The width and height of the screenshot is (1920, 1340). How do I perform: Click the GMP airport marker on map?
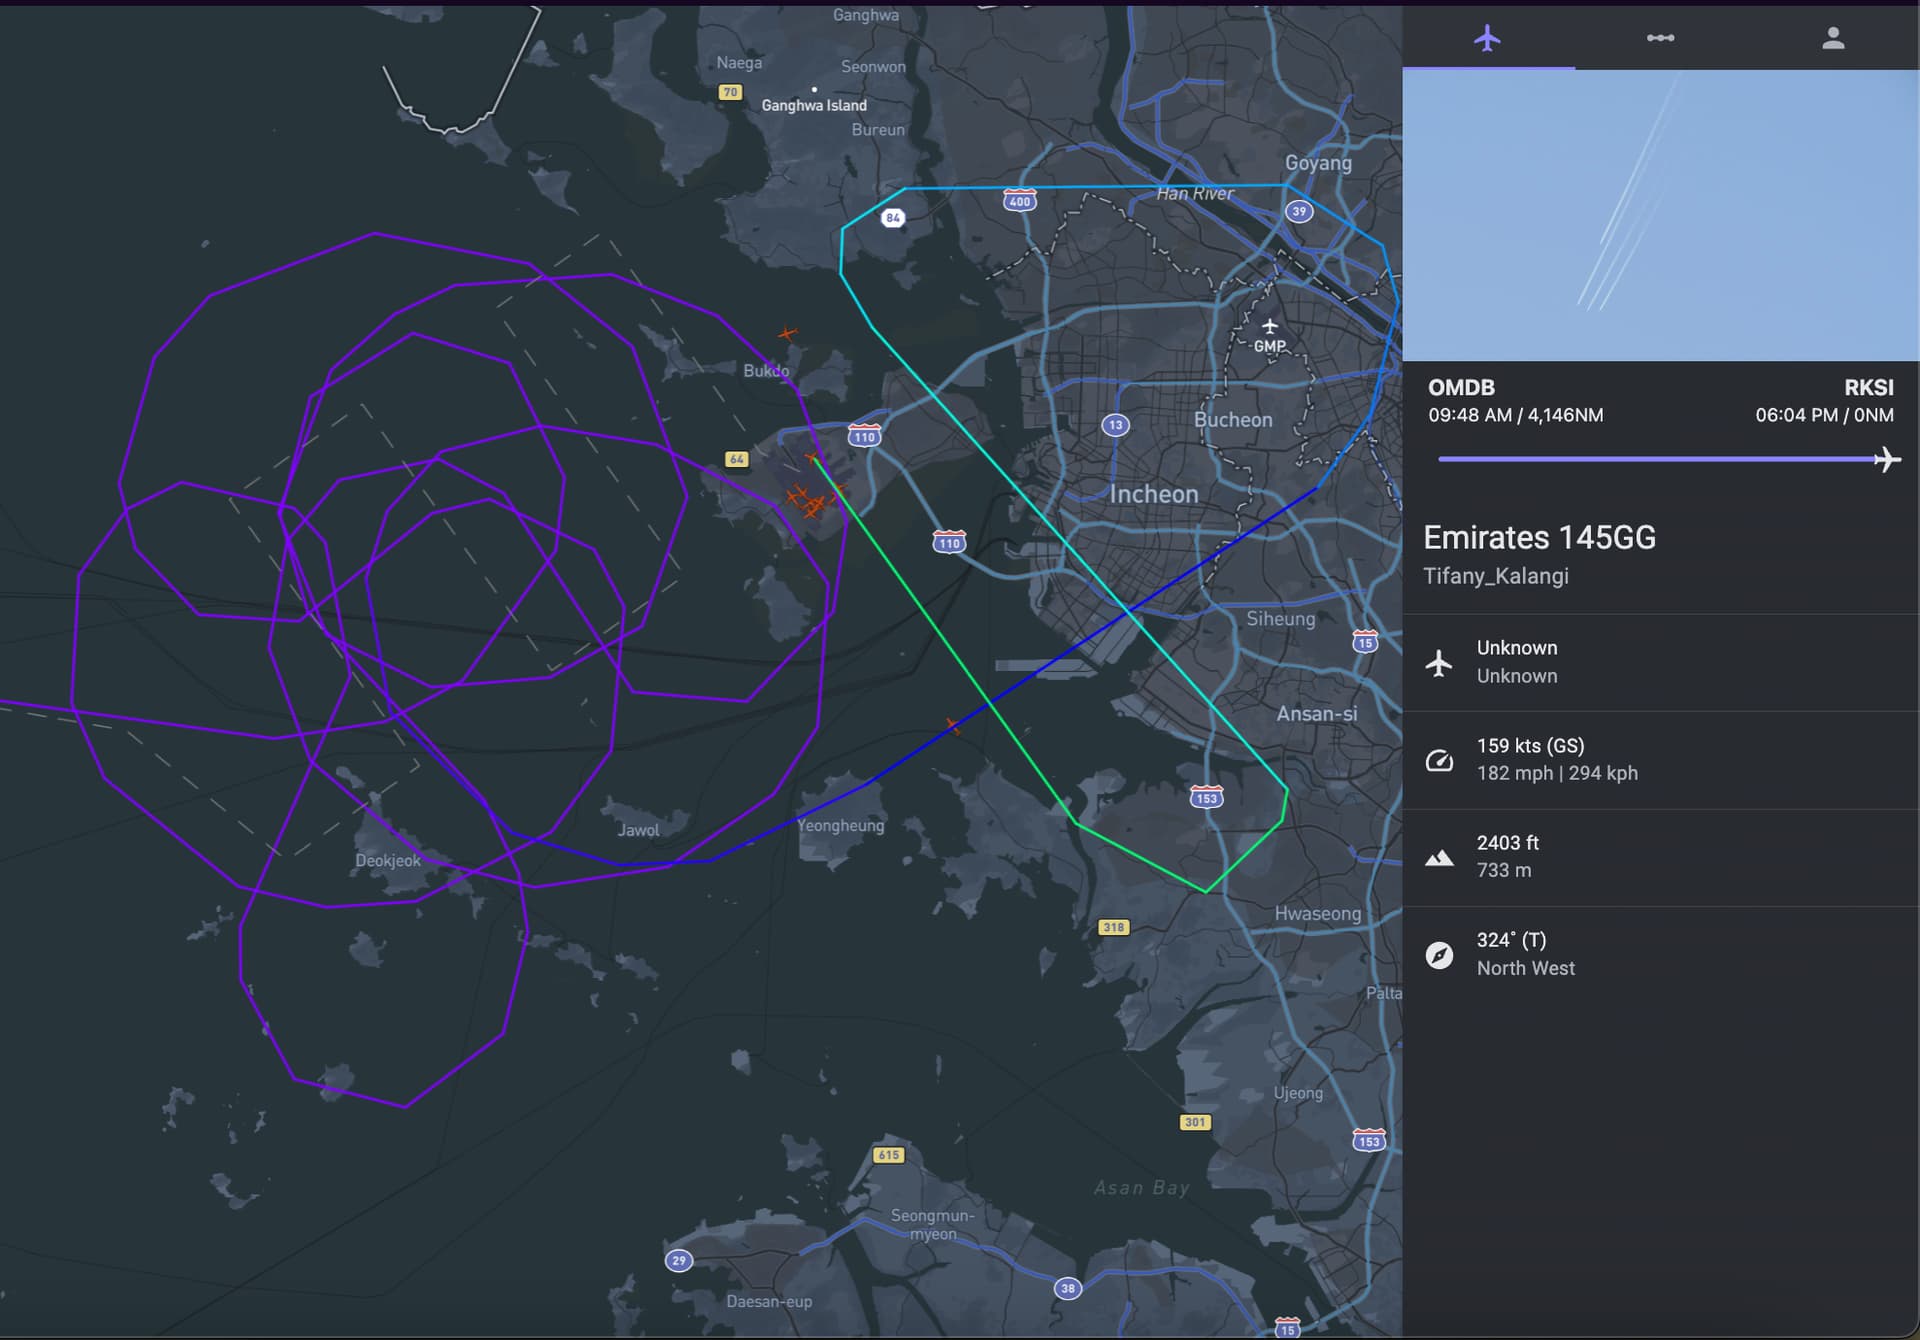point(1269,327)
